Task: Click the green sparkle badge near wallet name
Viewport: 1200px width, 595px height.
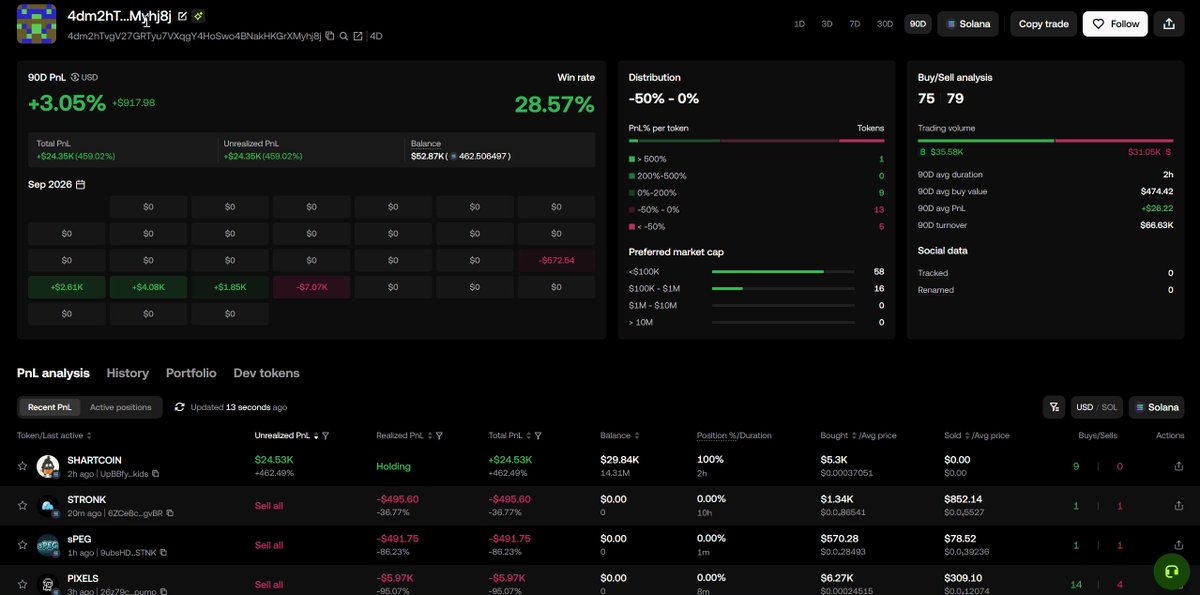Action: [199, 17]
